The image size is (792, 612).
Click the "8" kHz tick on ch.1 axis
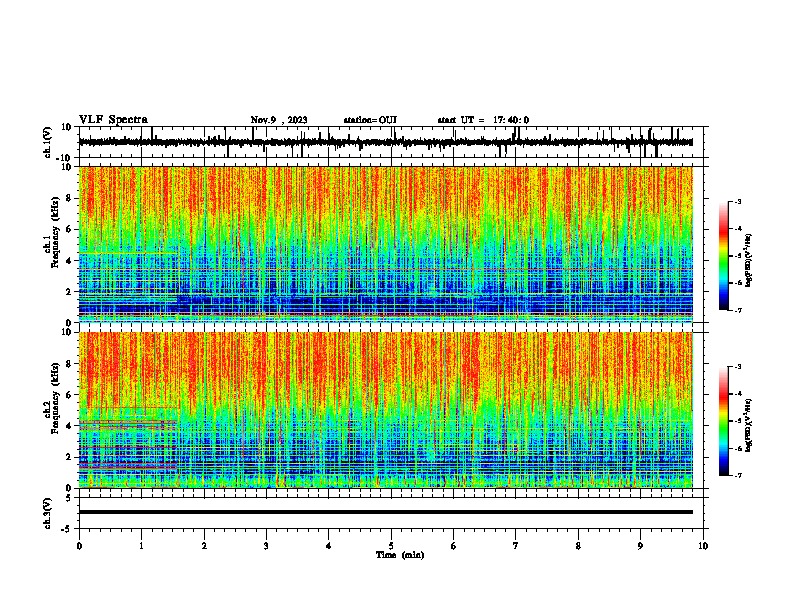69,198
